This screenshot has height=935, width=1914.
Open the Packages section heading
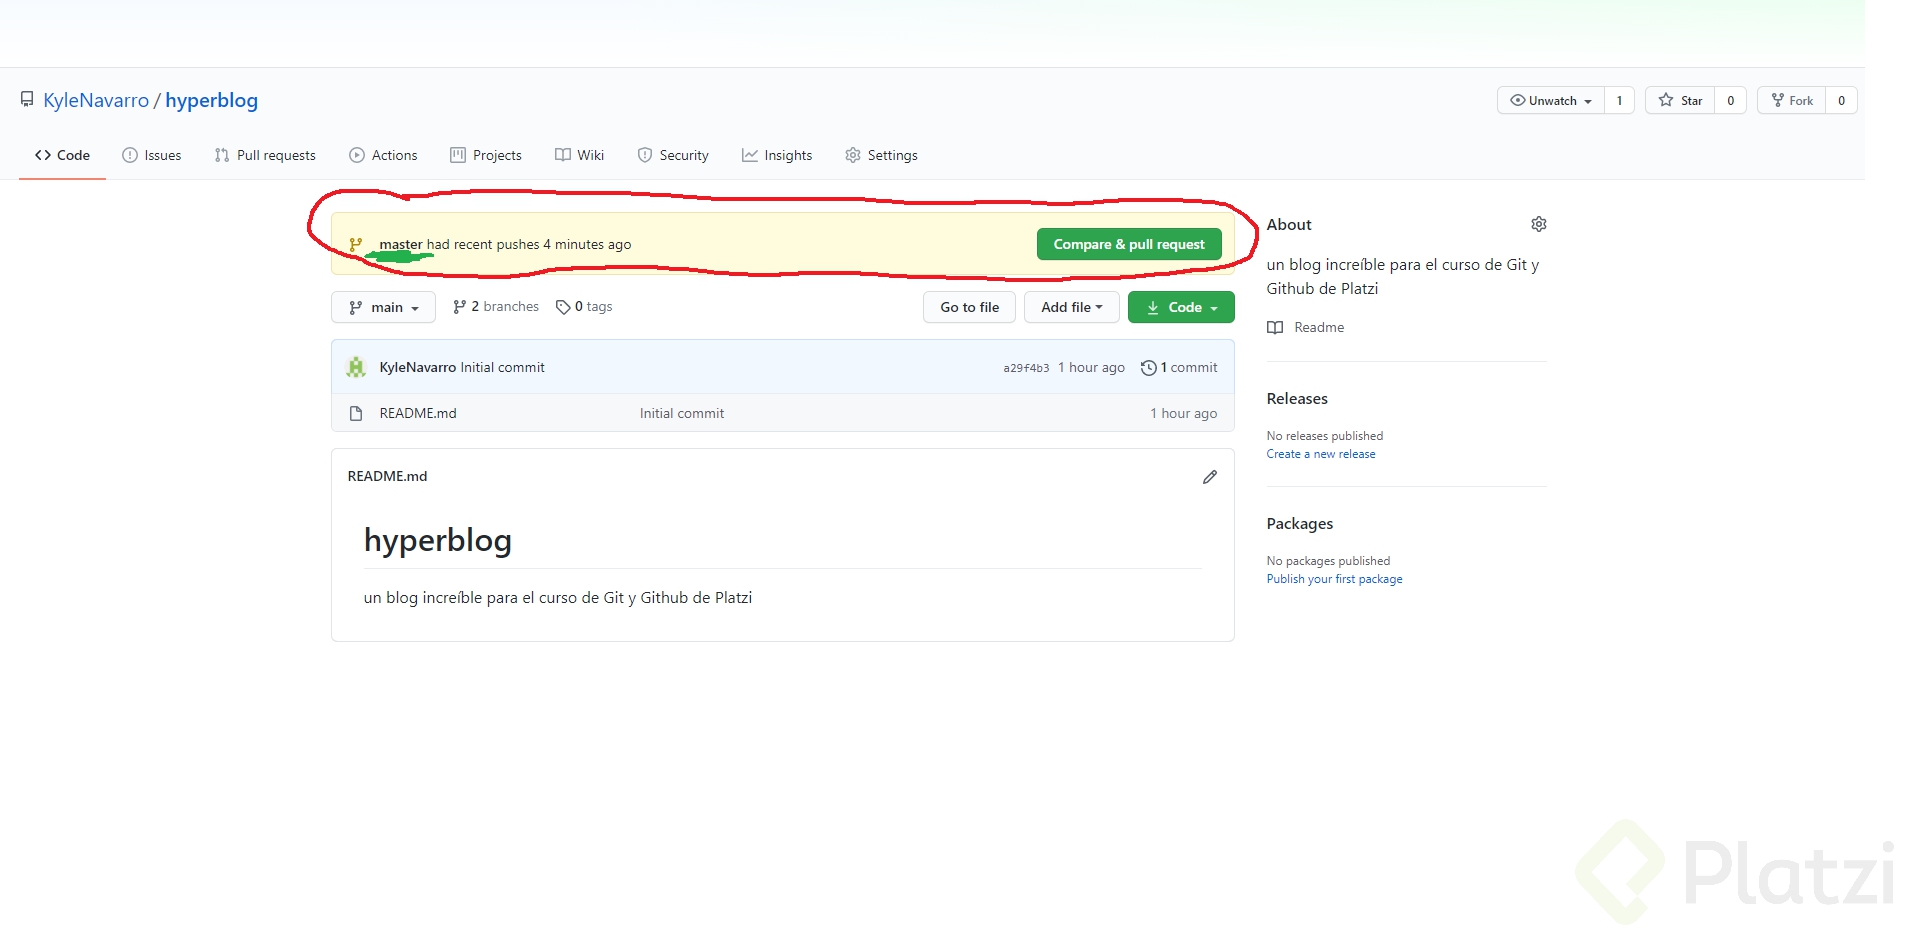tap(1300, 523)
